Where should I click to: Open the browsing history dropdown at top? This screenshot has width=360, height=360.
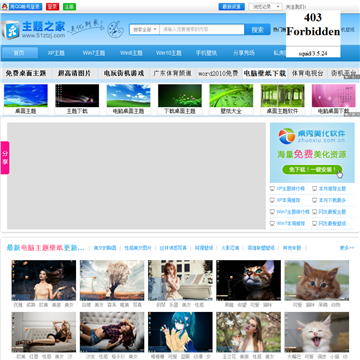click(x=265, y=7)
